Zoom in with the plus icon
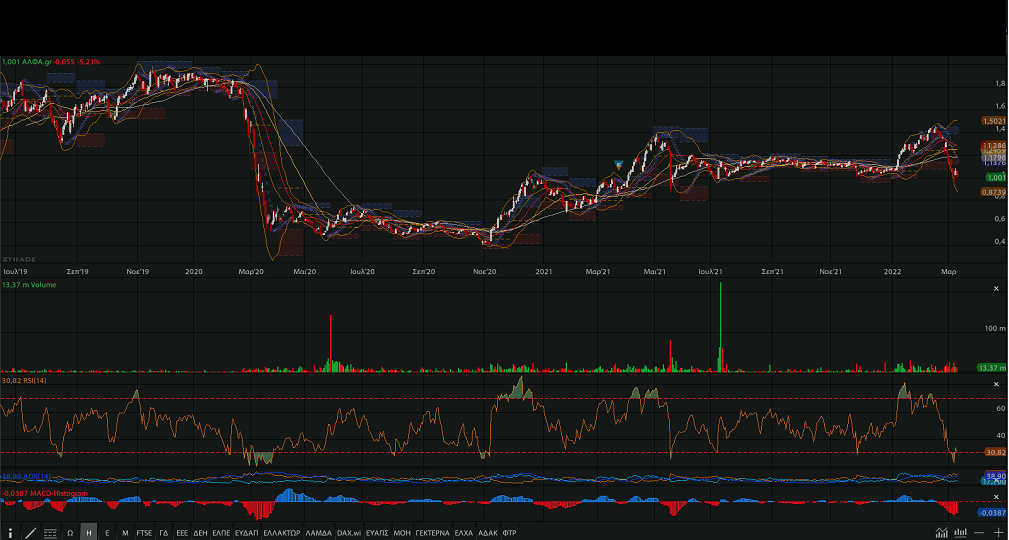 point(997,533)
